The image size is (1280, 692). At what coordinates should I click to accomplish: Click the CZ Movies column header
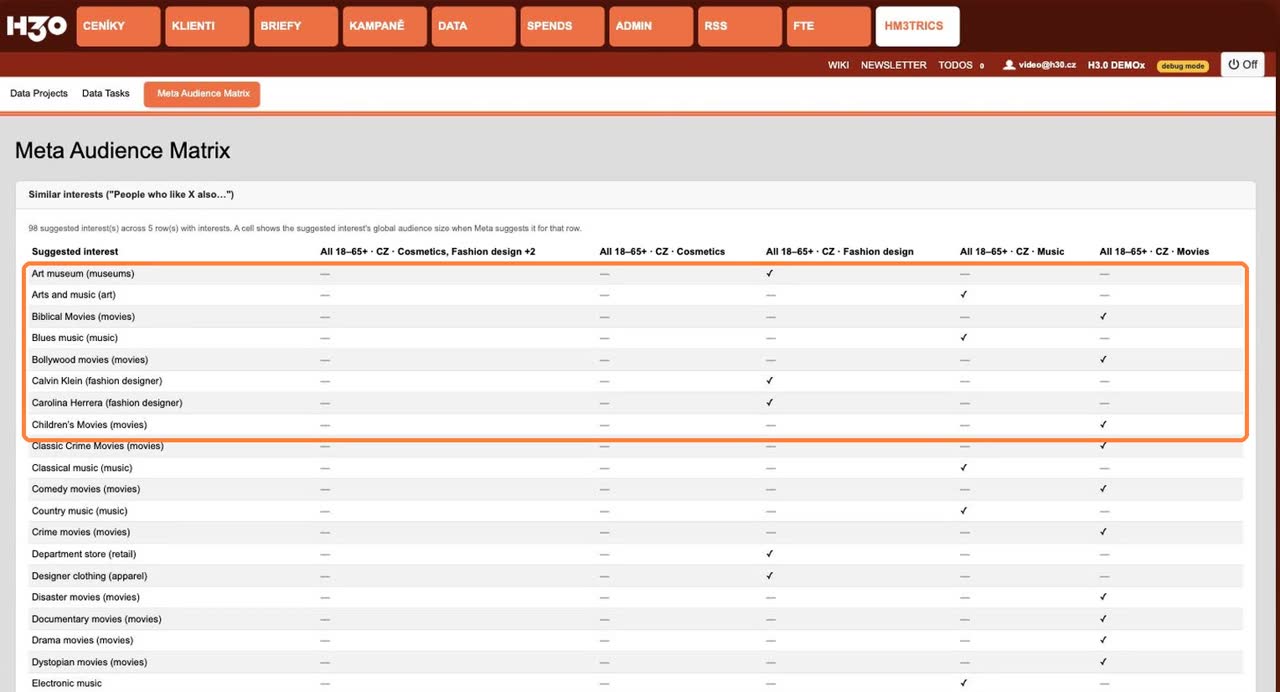click(x=1154, y=252)
